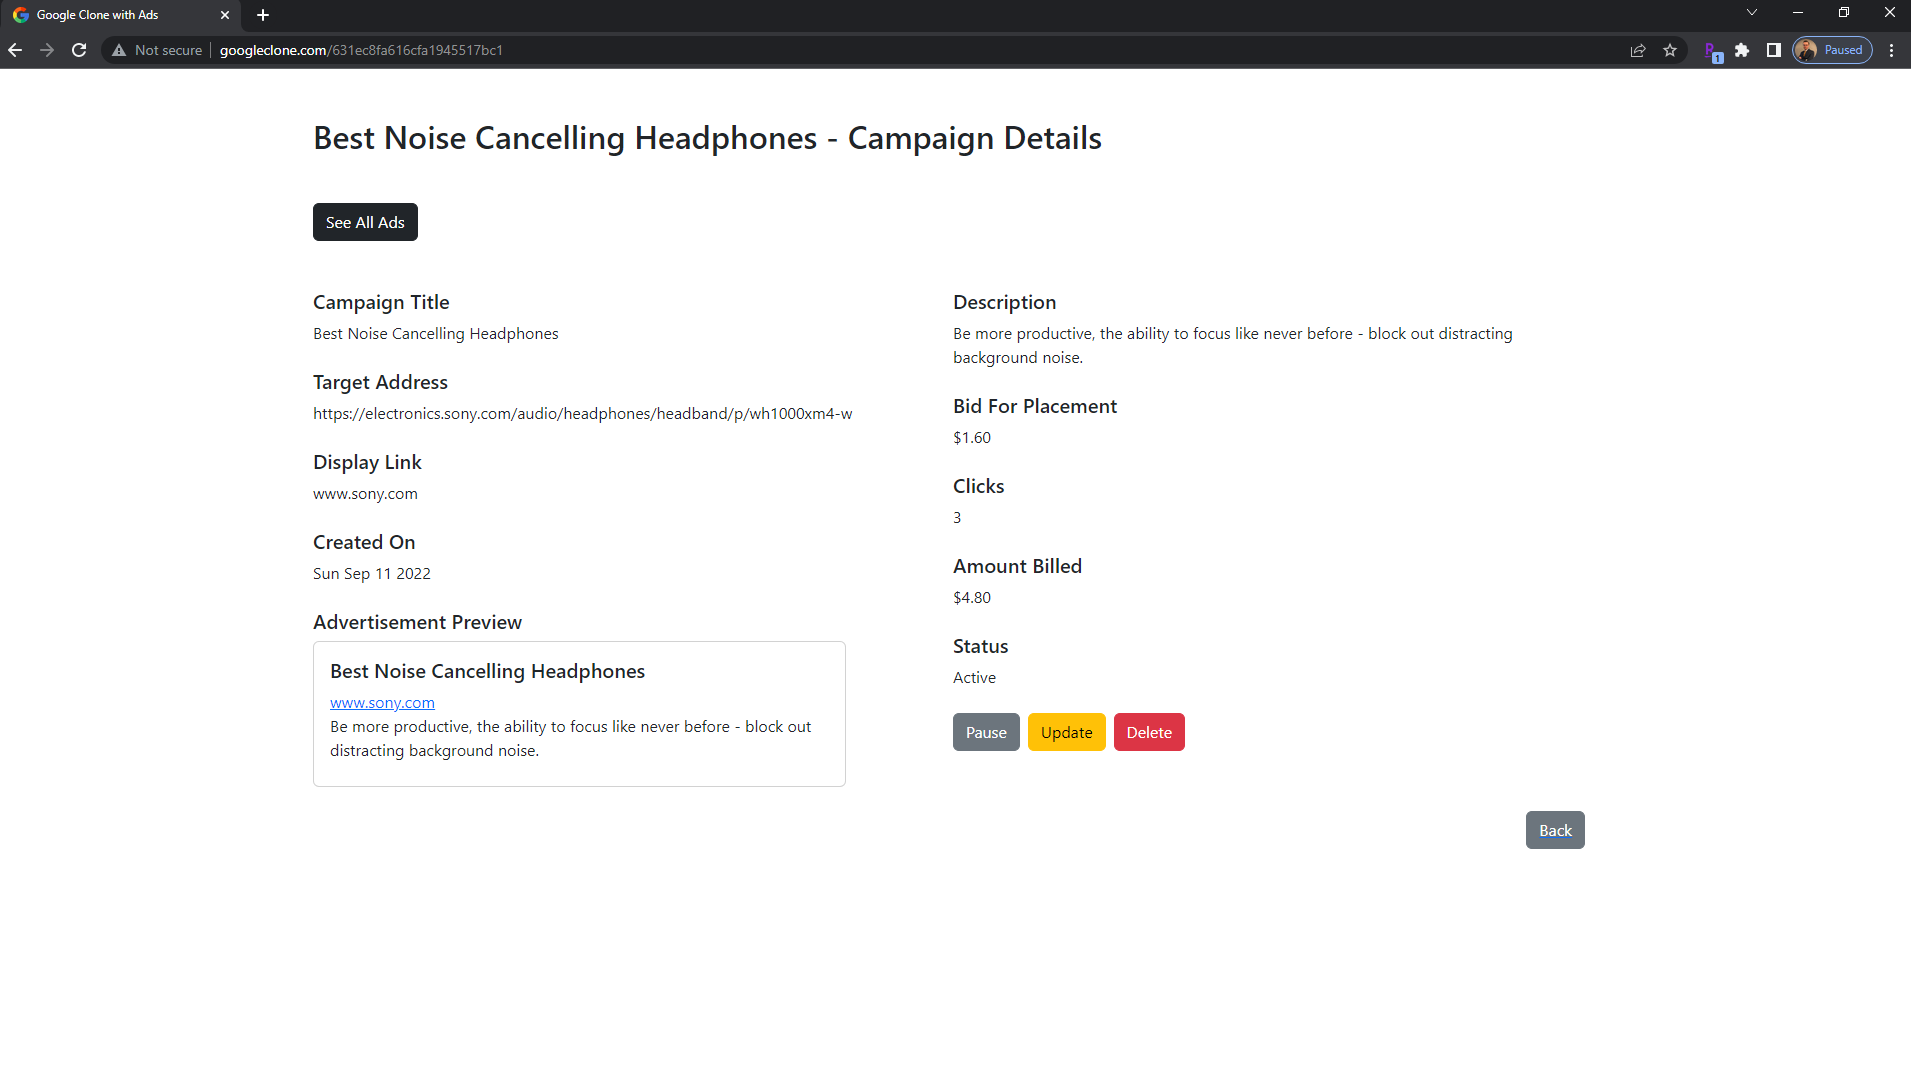Delete the campaign
Image resolution: width=1911 pixels, height=1078 pixels.
1149,732
